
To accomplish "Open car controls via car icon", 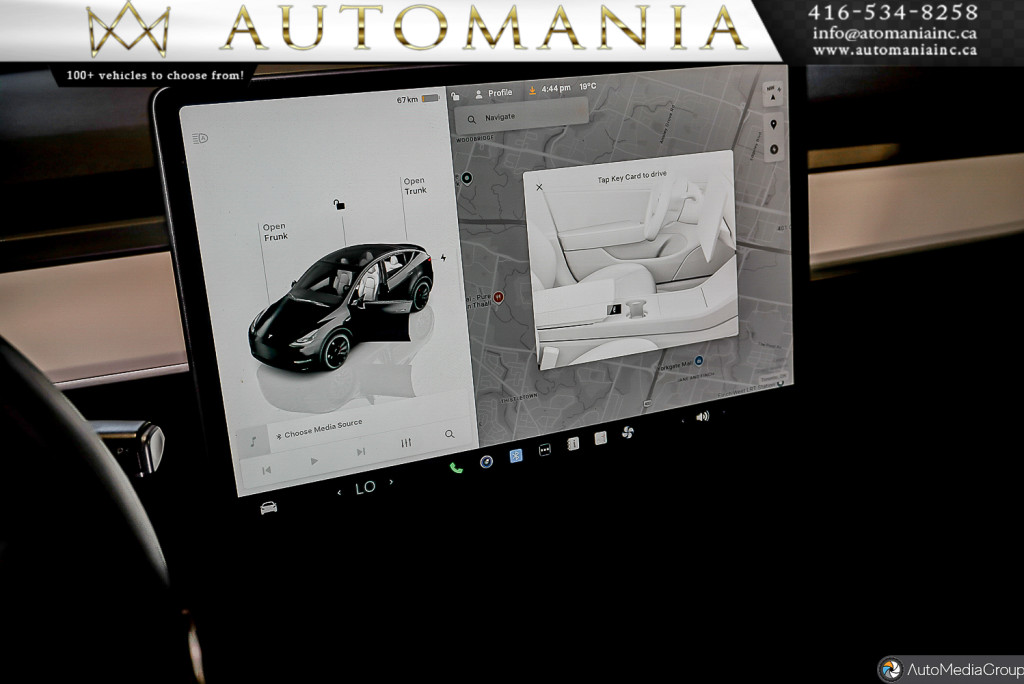I will [268, 508].
